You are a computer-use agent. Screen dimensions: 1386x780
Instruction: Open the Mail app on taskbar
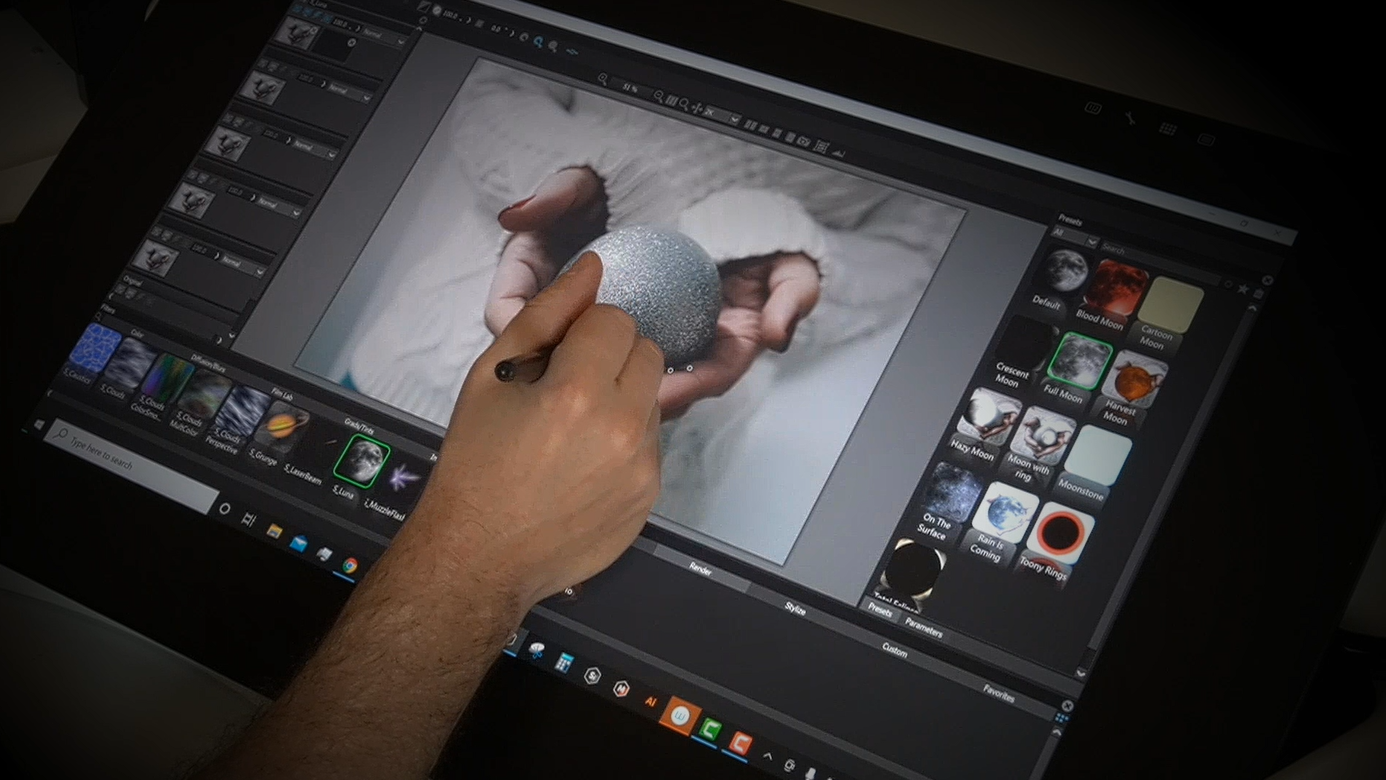click(x=298, y=543)
